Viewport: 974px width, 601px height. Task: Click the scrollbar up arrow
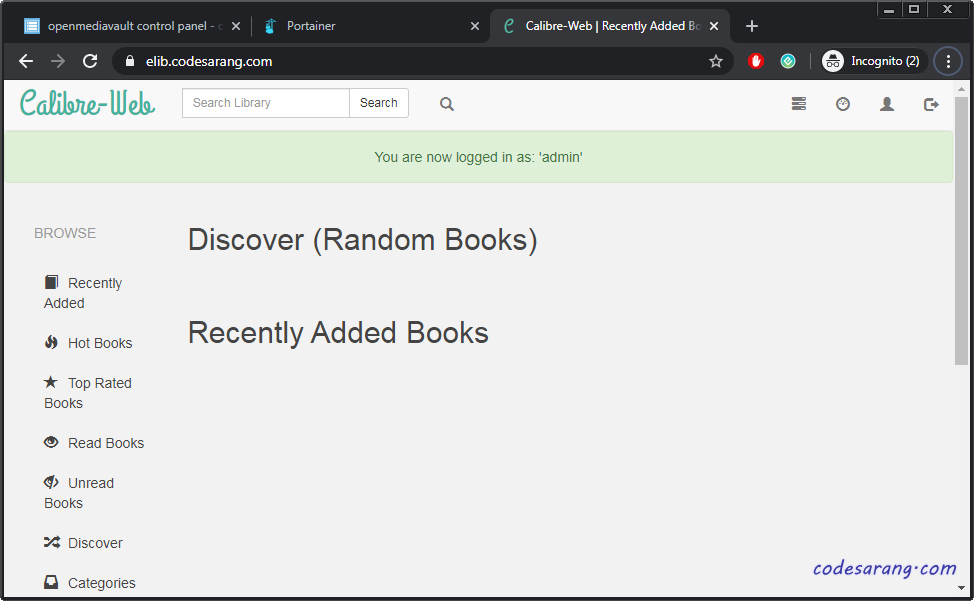(x=962, y=89)
